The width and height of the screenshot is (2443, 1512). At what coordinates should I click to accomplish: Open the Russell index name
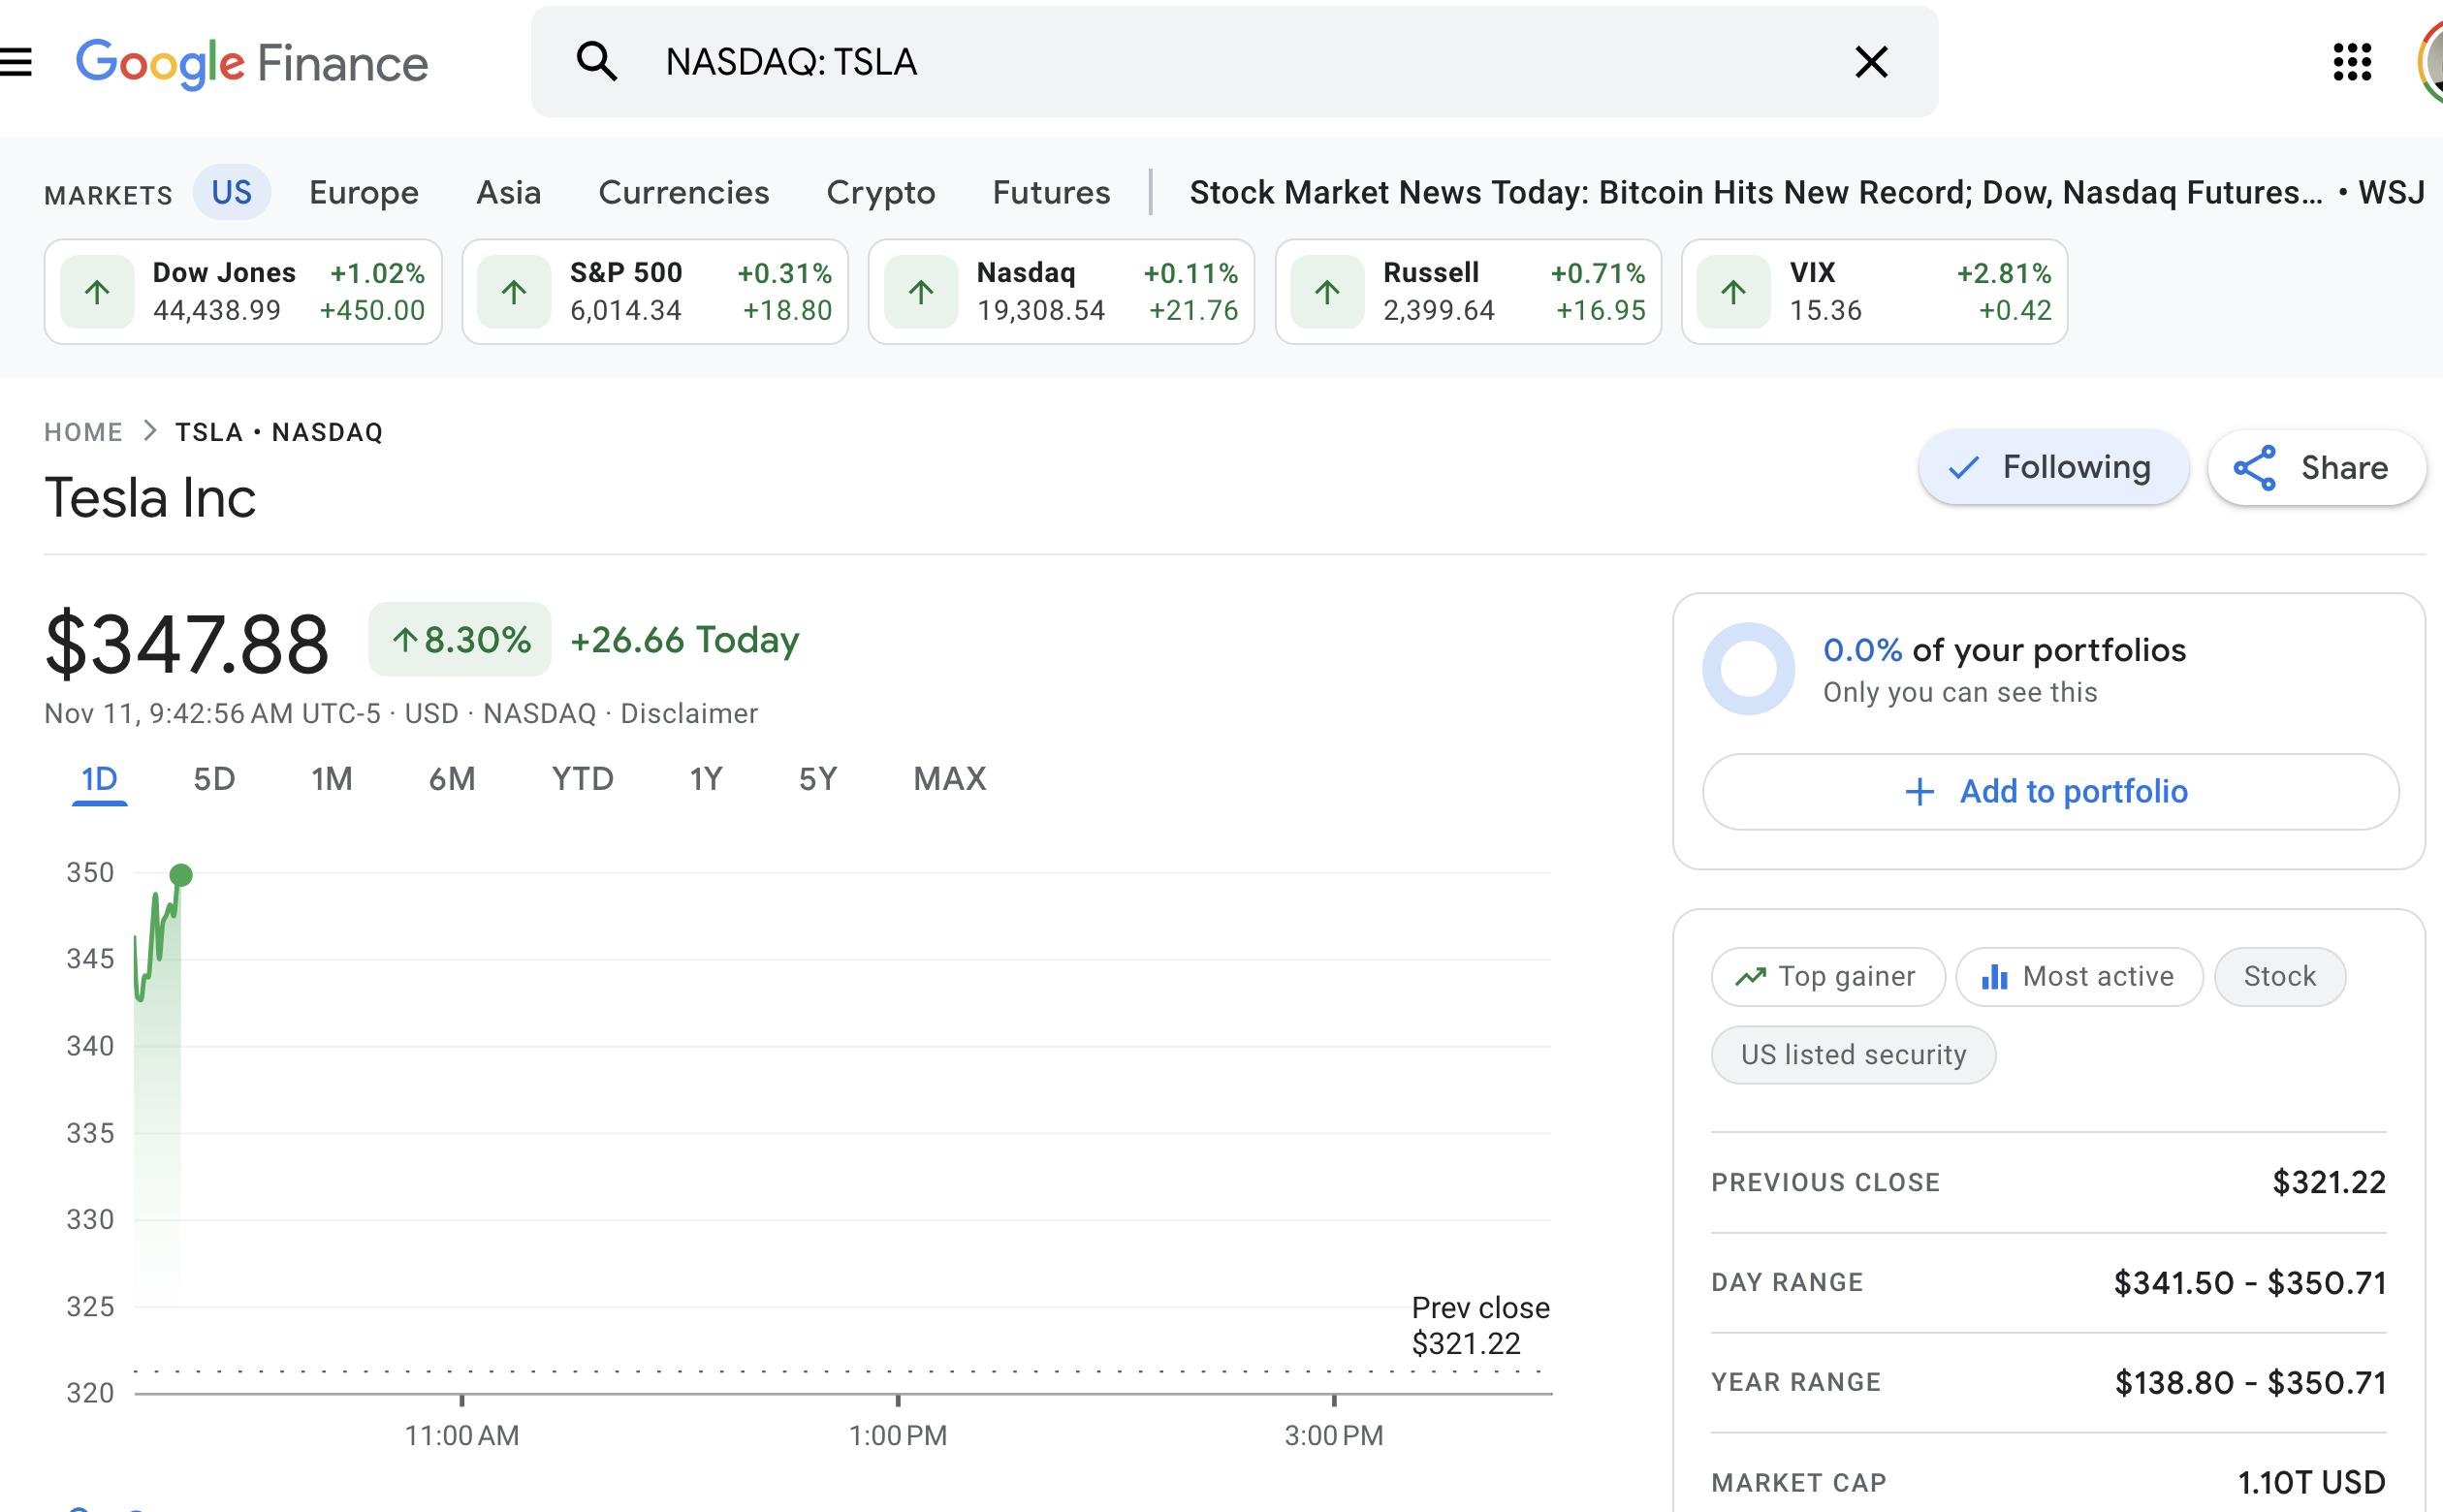click(1431, 273)
